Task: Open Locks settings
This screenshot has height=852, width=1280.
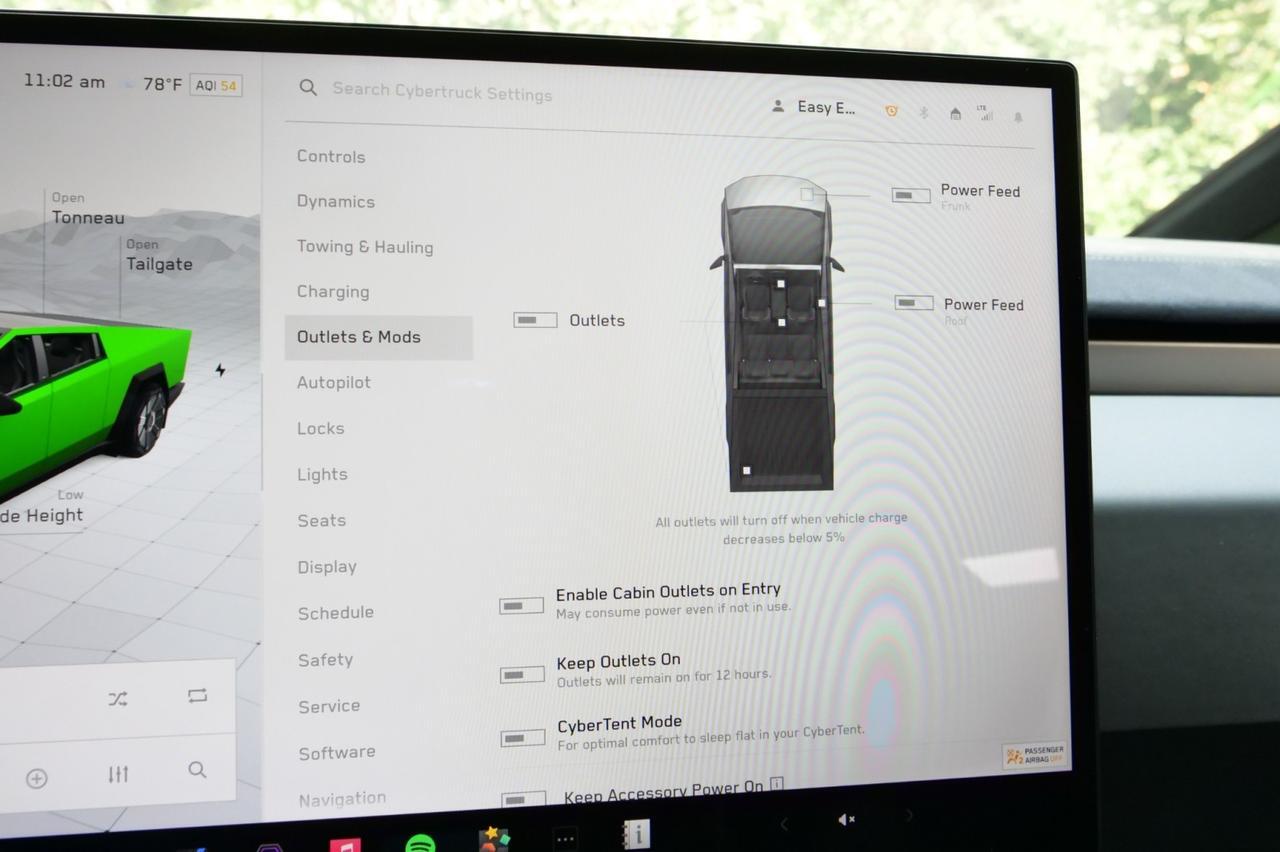Action: point(321,428)
